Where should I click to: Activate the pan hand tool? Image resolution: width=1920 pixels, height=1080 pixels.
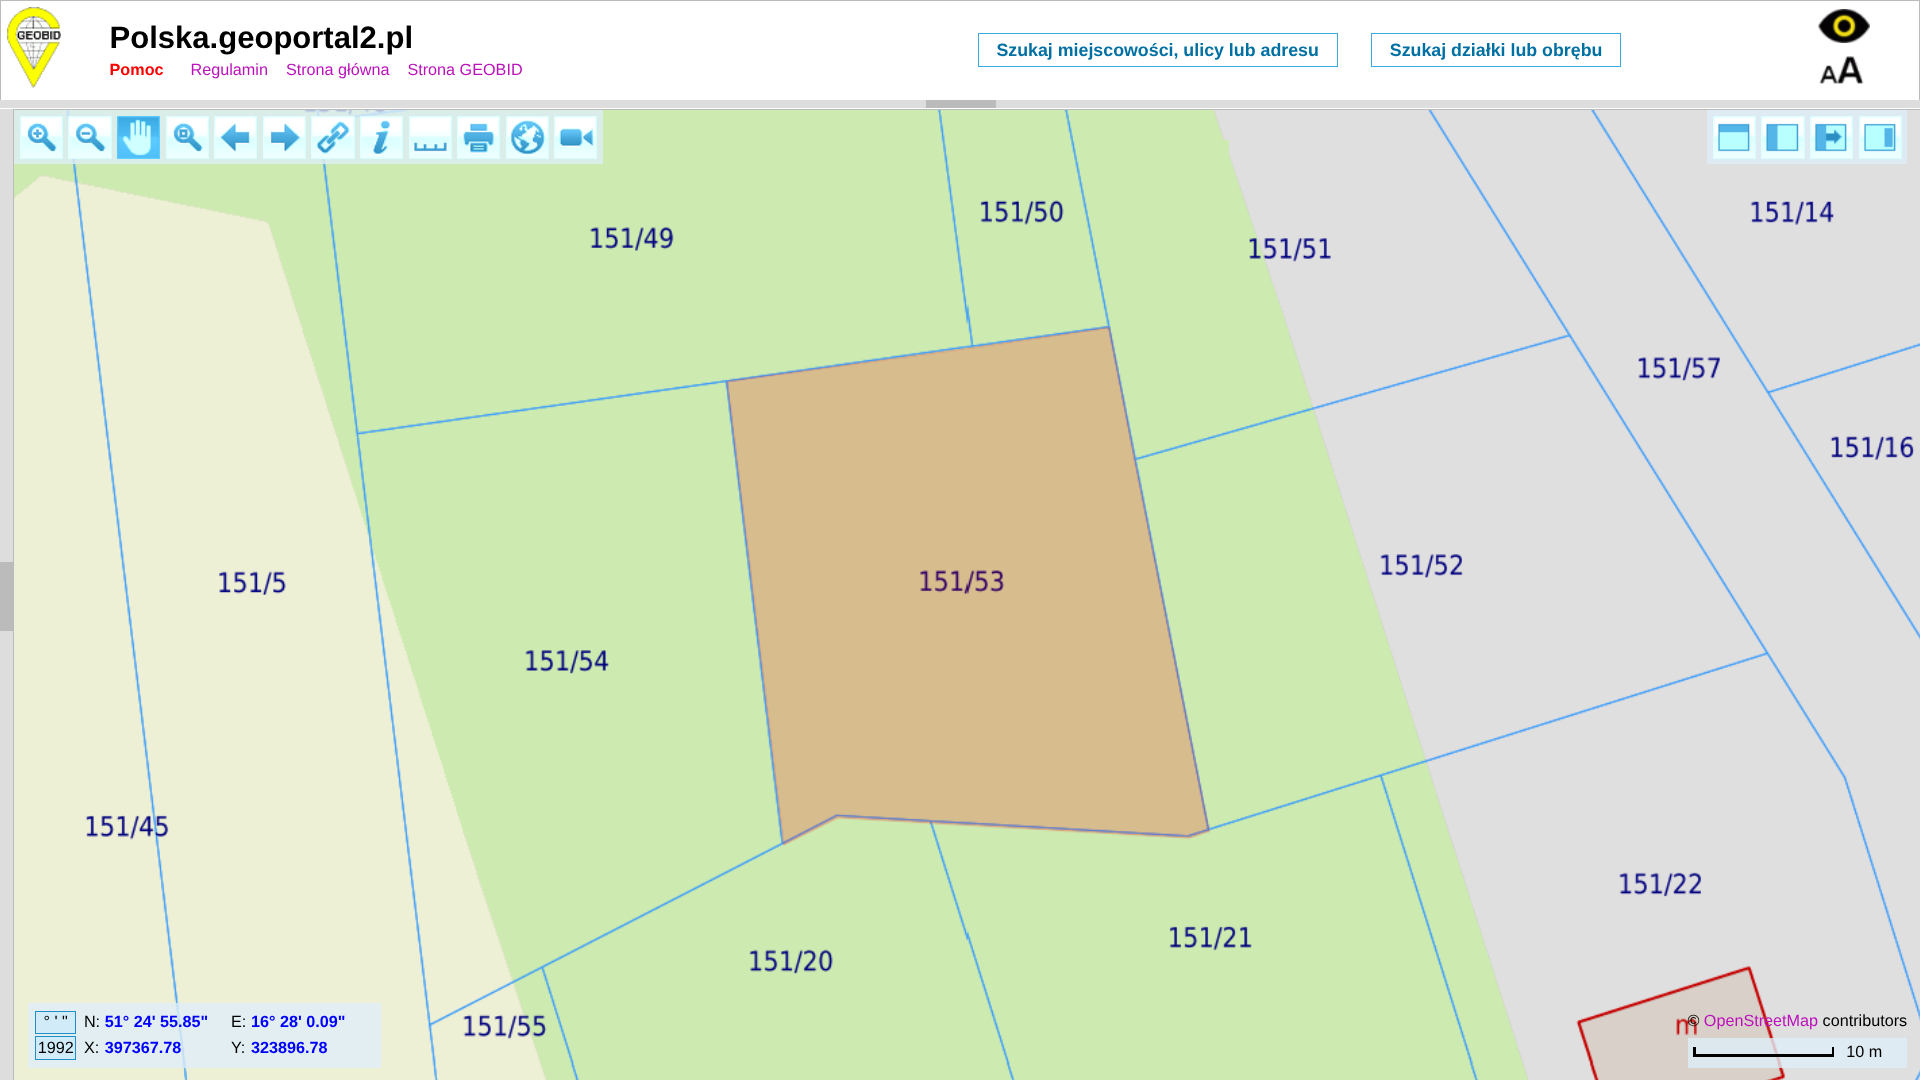click(x=138, y=137)
